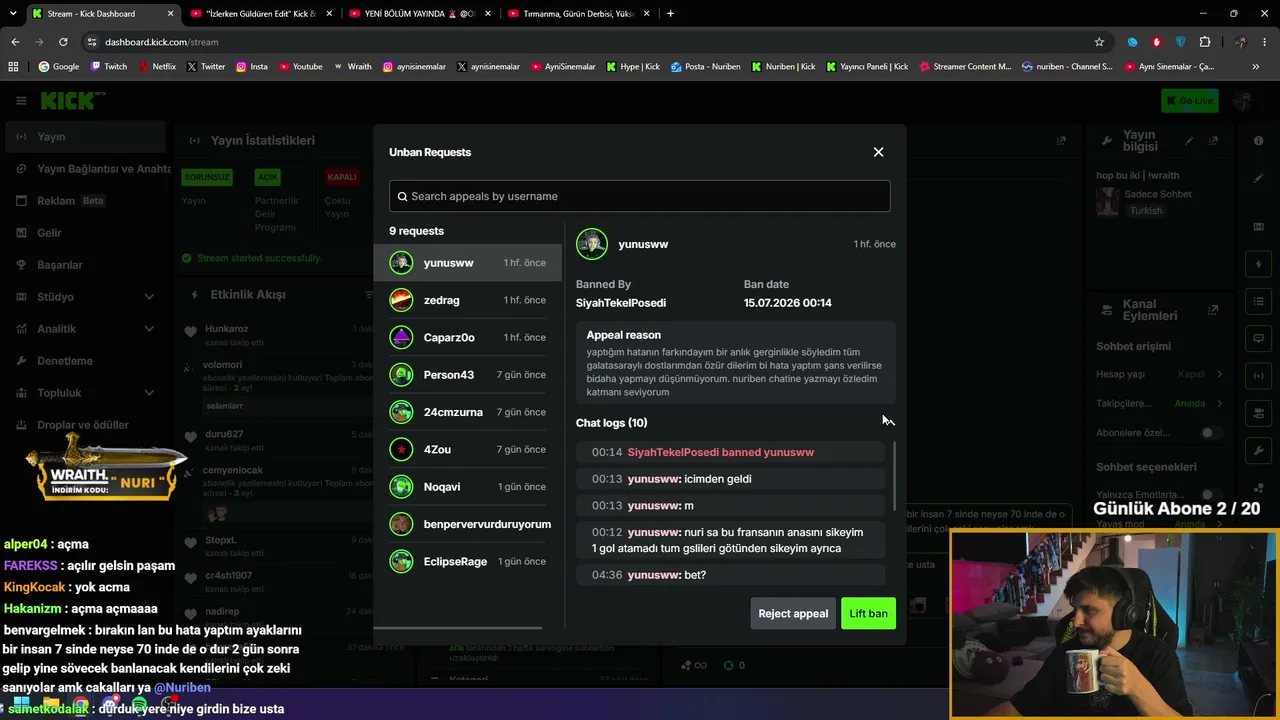Click the address bar URL
Image resolution: width=1280 pixels, height=720 pixels.
pos(161,42)
